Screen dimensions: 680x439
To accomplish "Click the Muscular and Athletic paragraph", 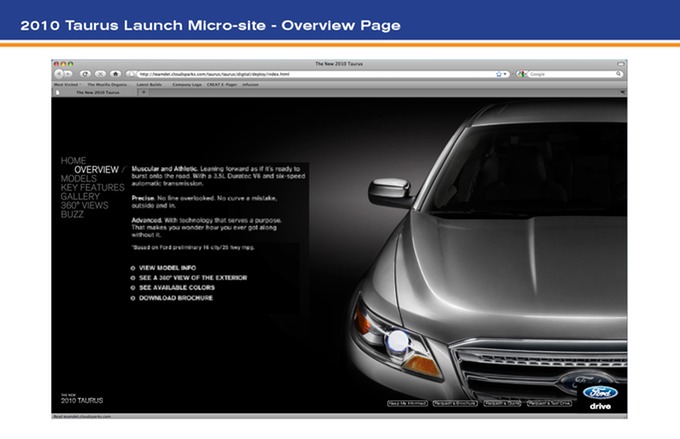I will pos(218,176).
